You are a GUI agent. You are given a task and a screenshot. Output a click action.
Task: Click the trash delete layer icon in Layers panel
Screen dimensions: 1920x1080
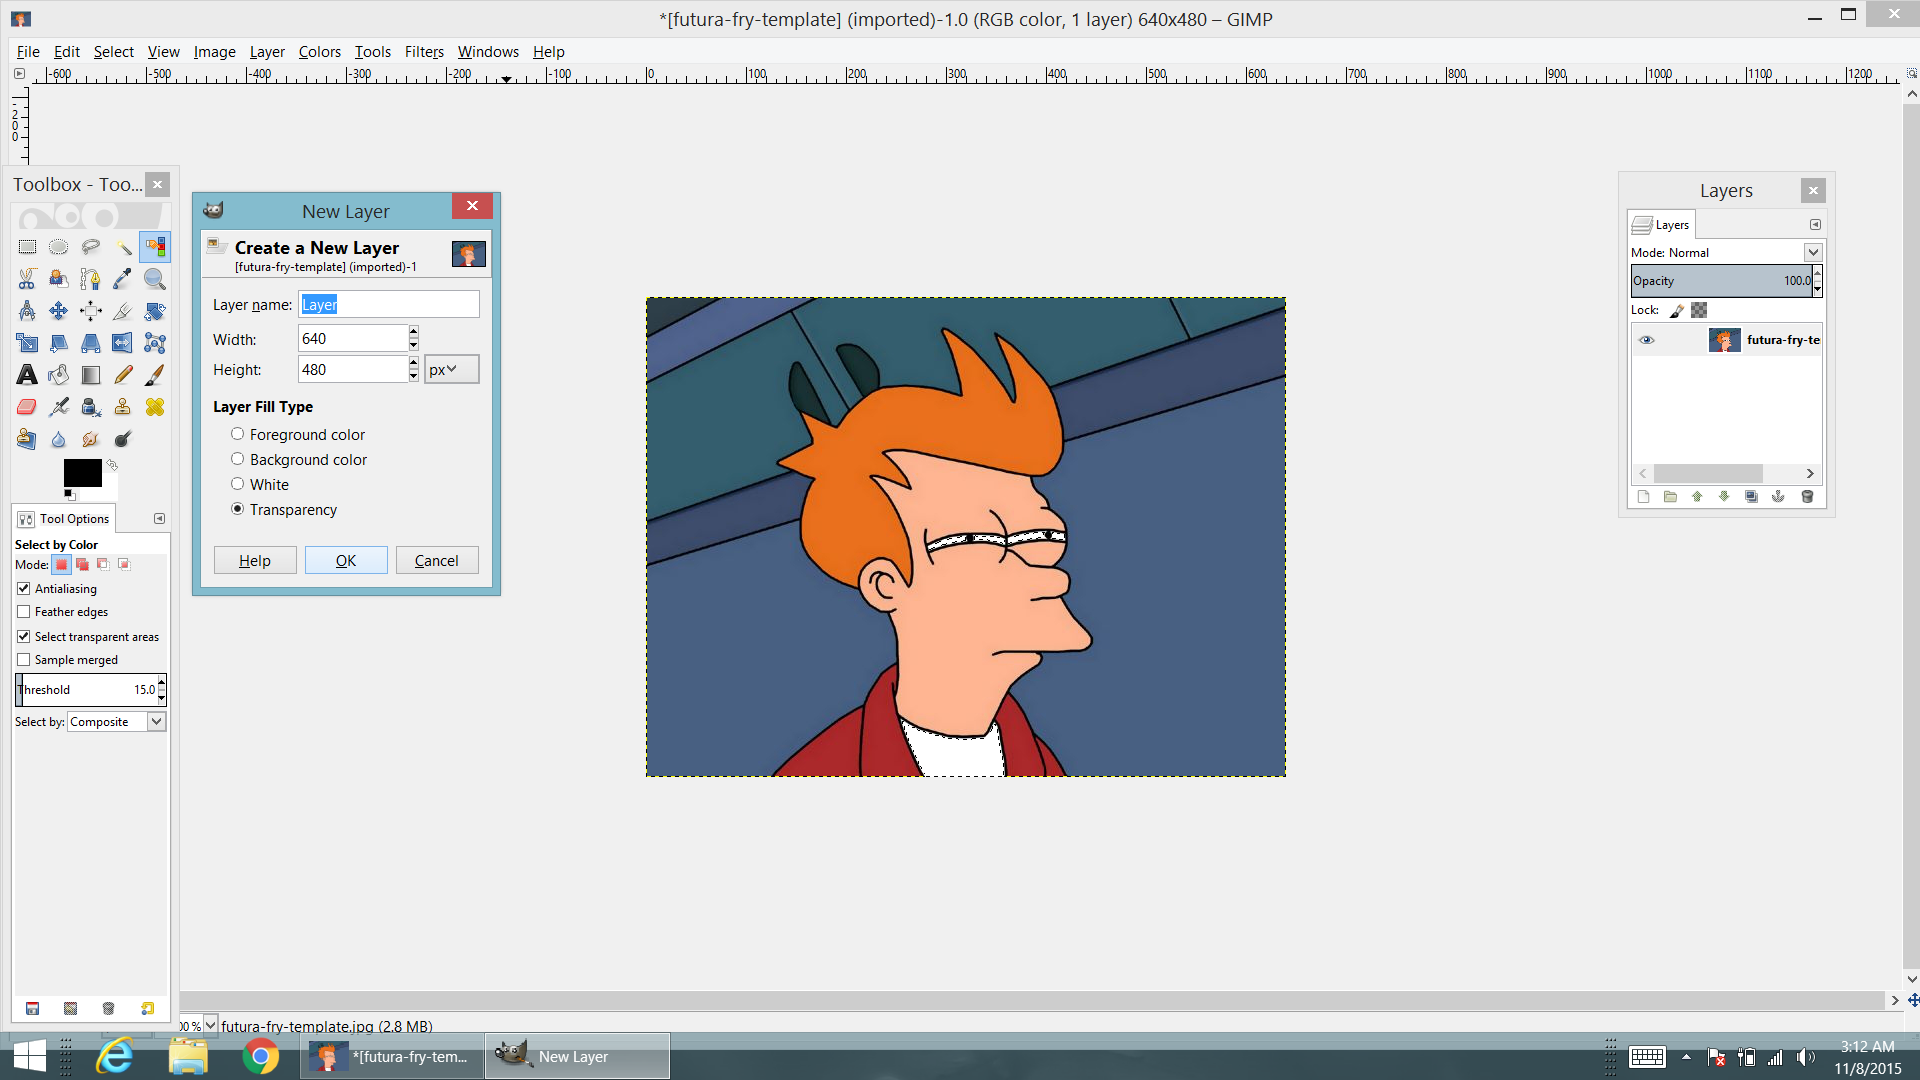(x=1807, y=497)
